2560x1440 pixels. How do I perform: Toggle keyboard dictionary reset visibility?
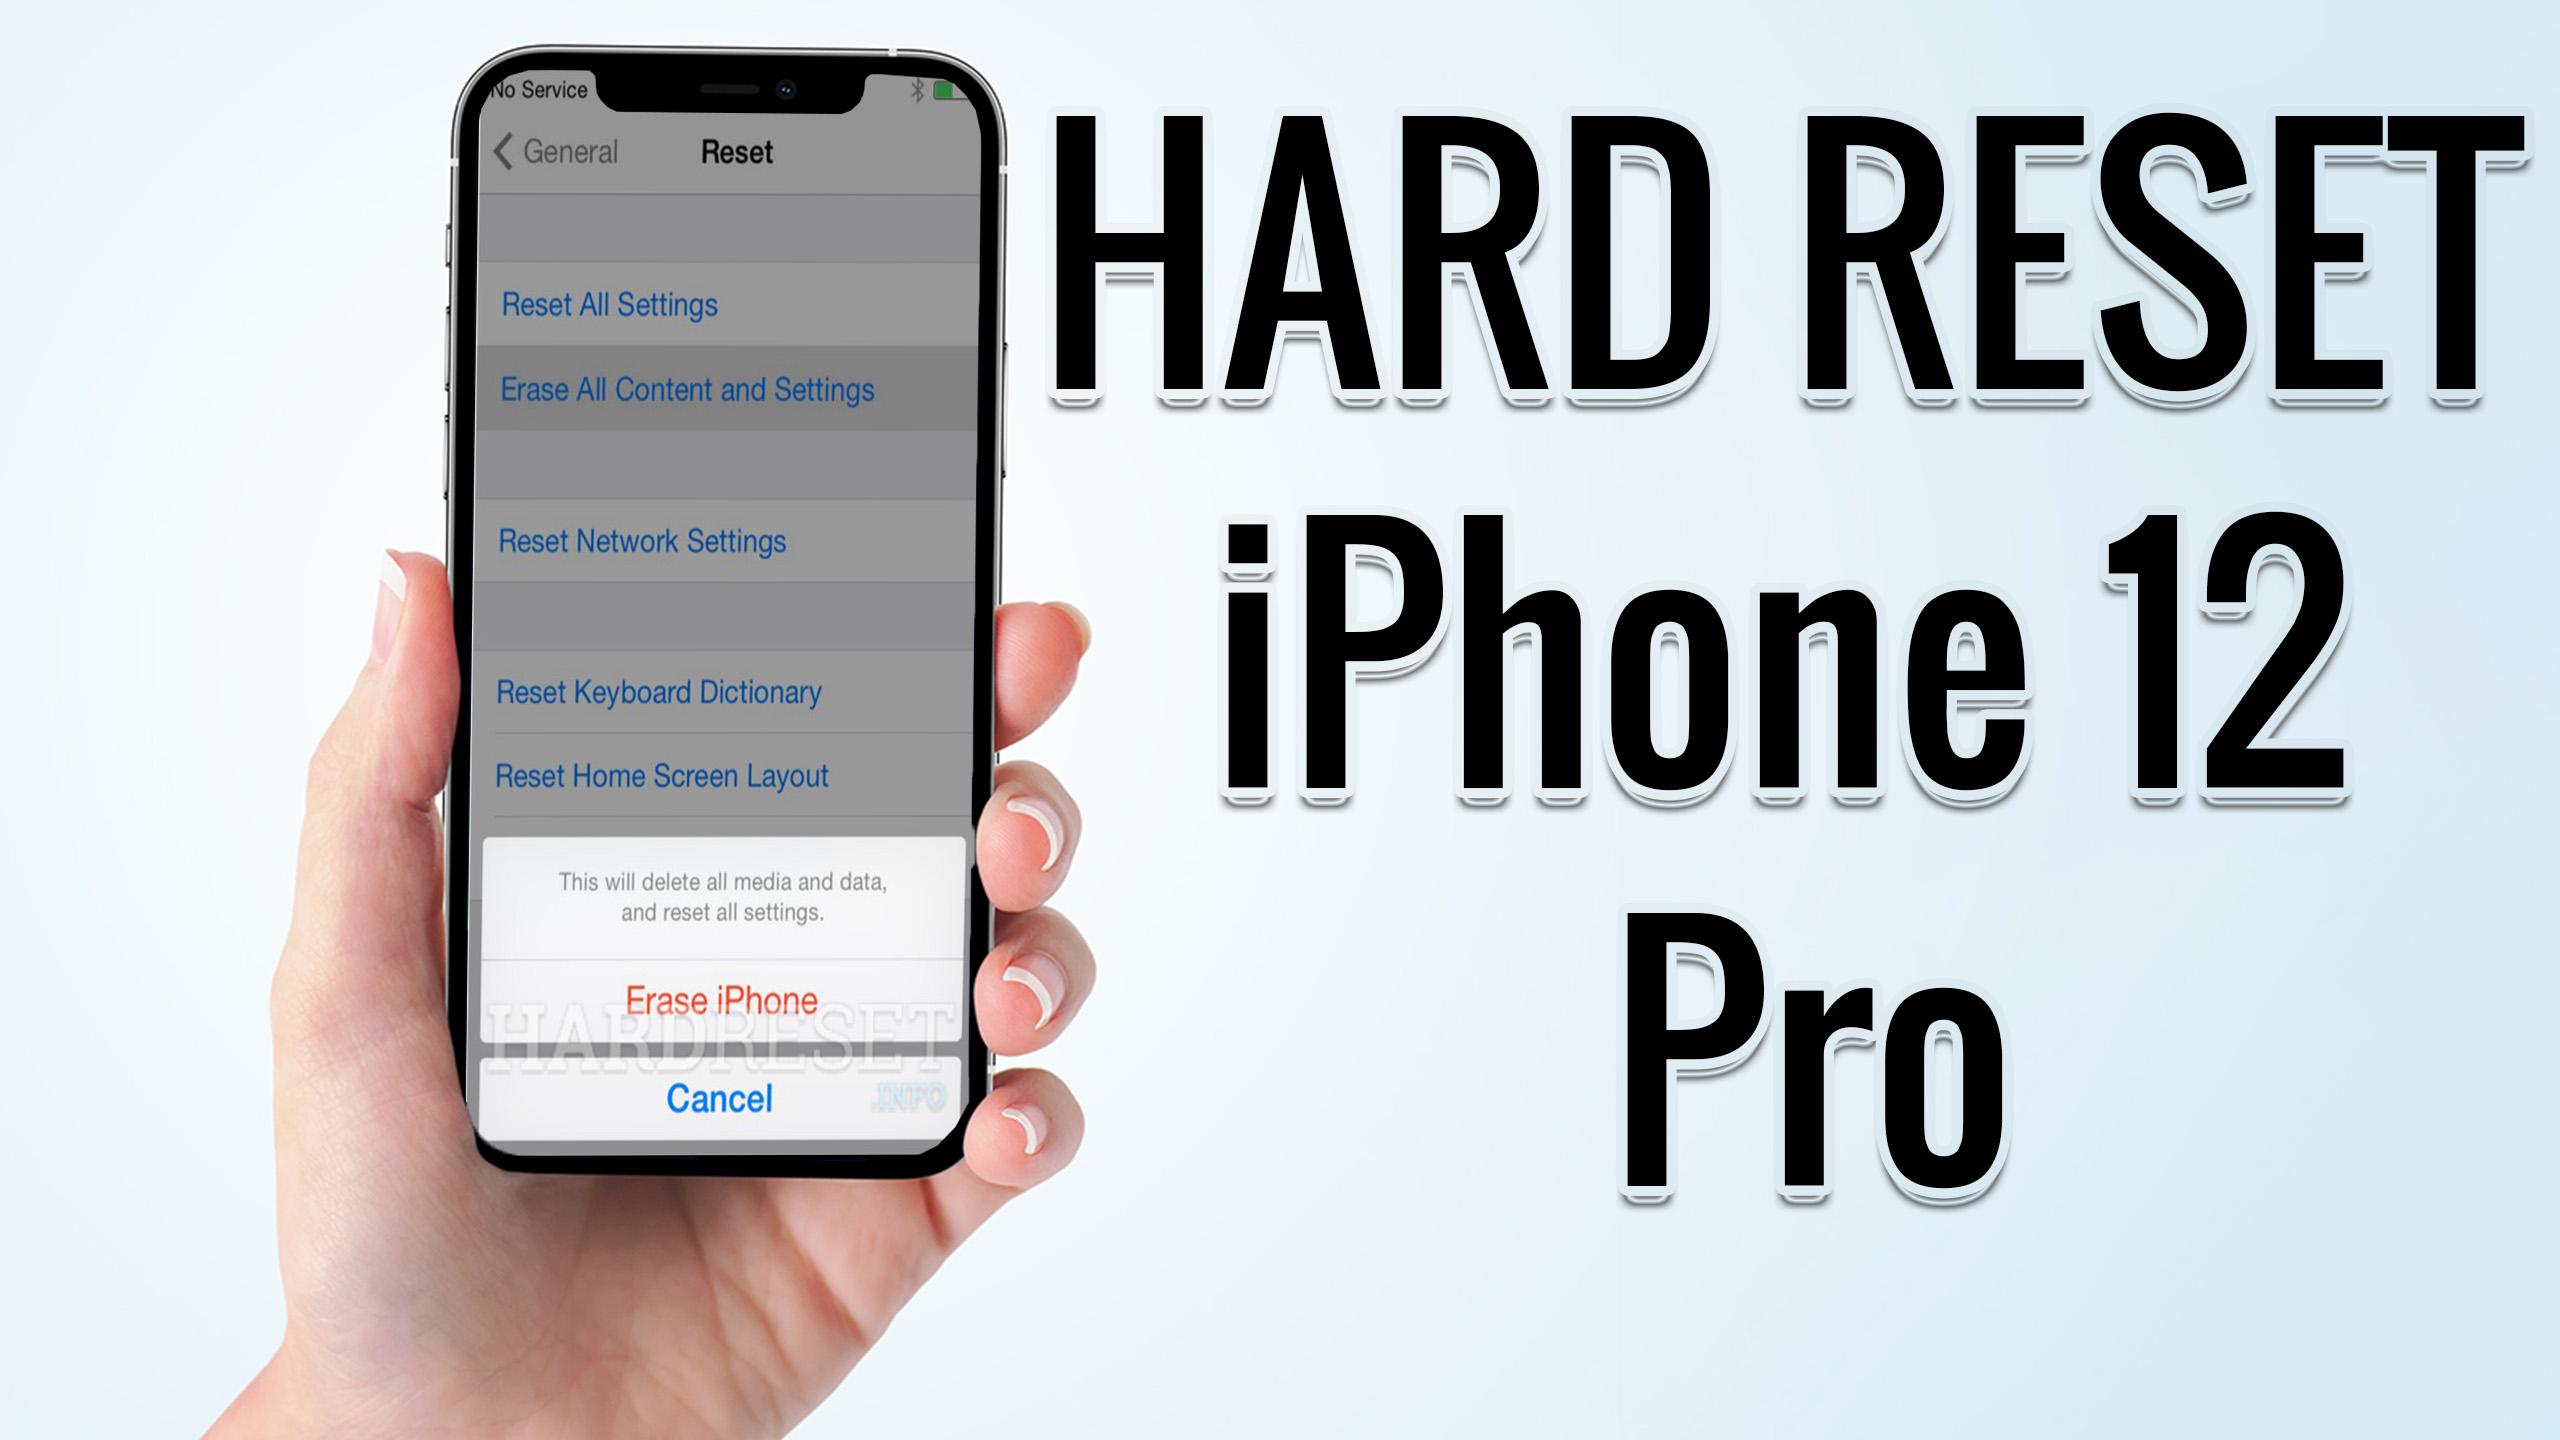658,691
